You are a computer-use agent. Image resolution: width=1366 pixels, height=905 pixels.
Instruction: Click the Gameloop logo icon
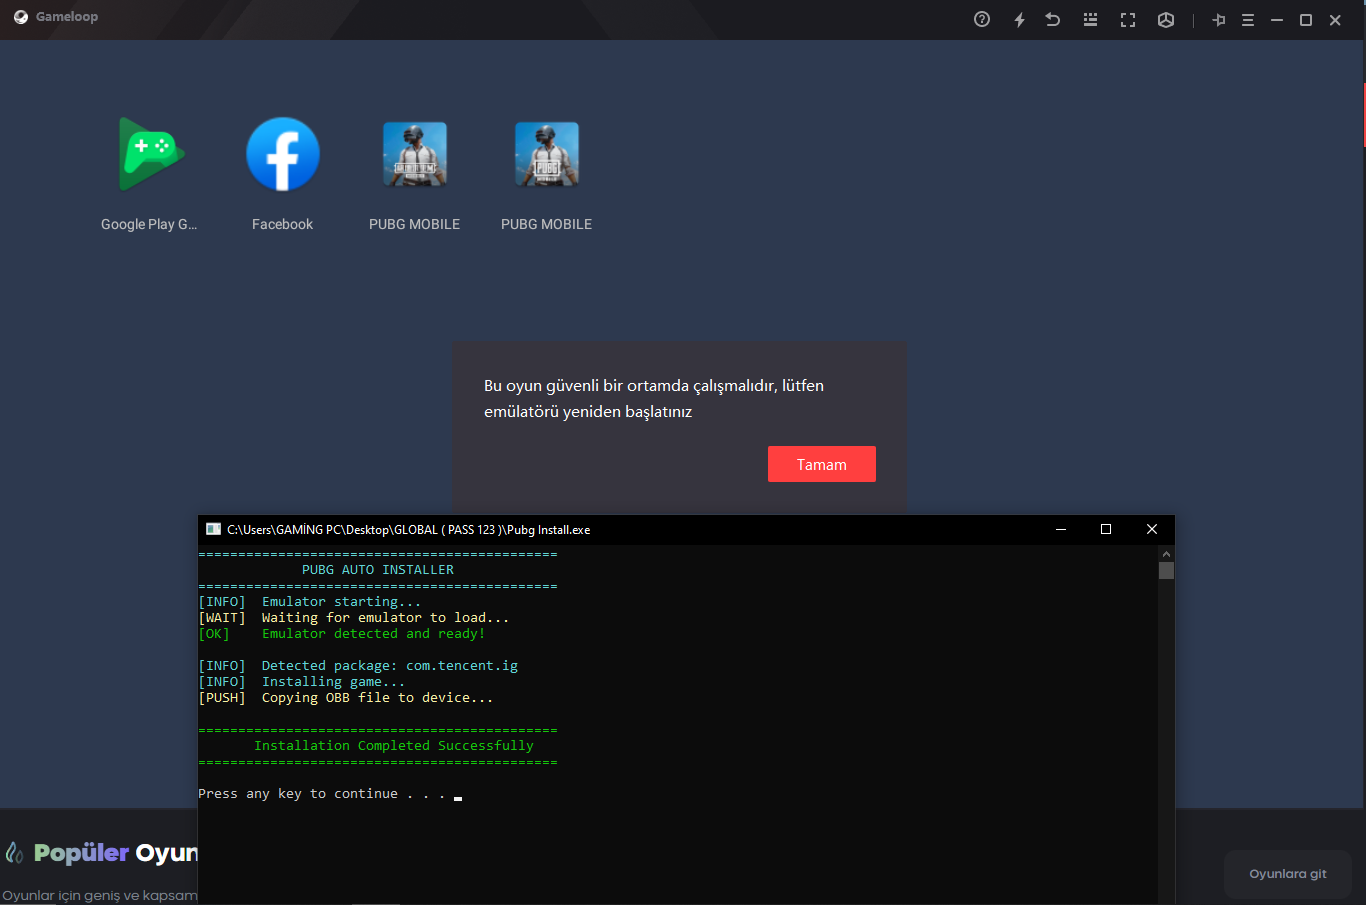(21, 17)
